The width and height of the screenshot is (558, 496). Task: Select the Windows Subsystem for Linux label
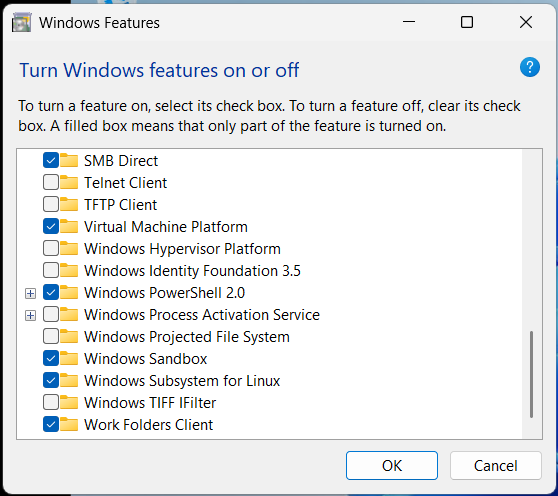pos(182,380)
